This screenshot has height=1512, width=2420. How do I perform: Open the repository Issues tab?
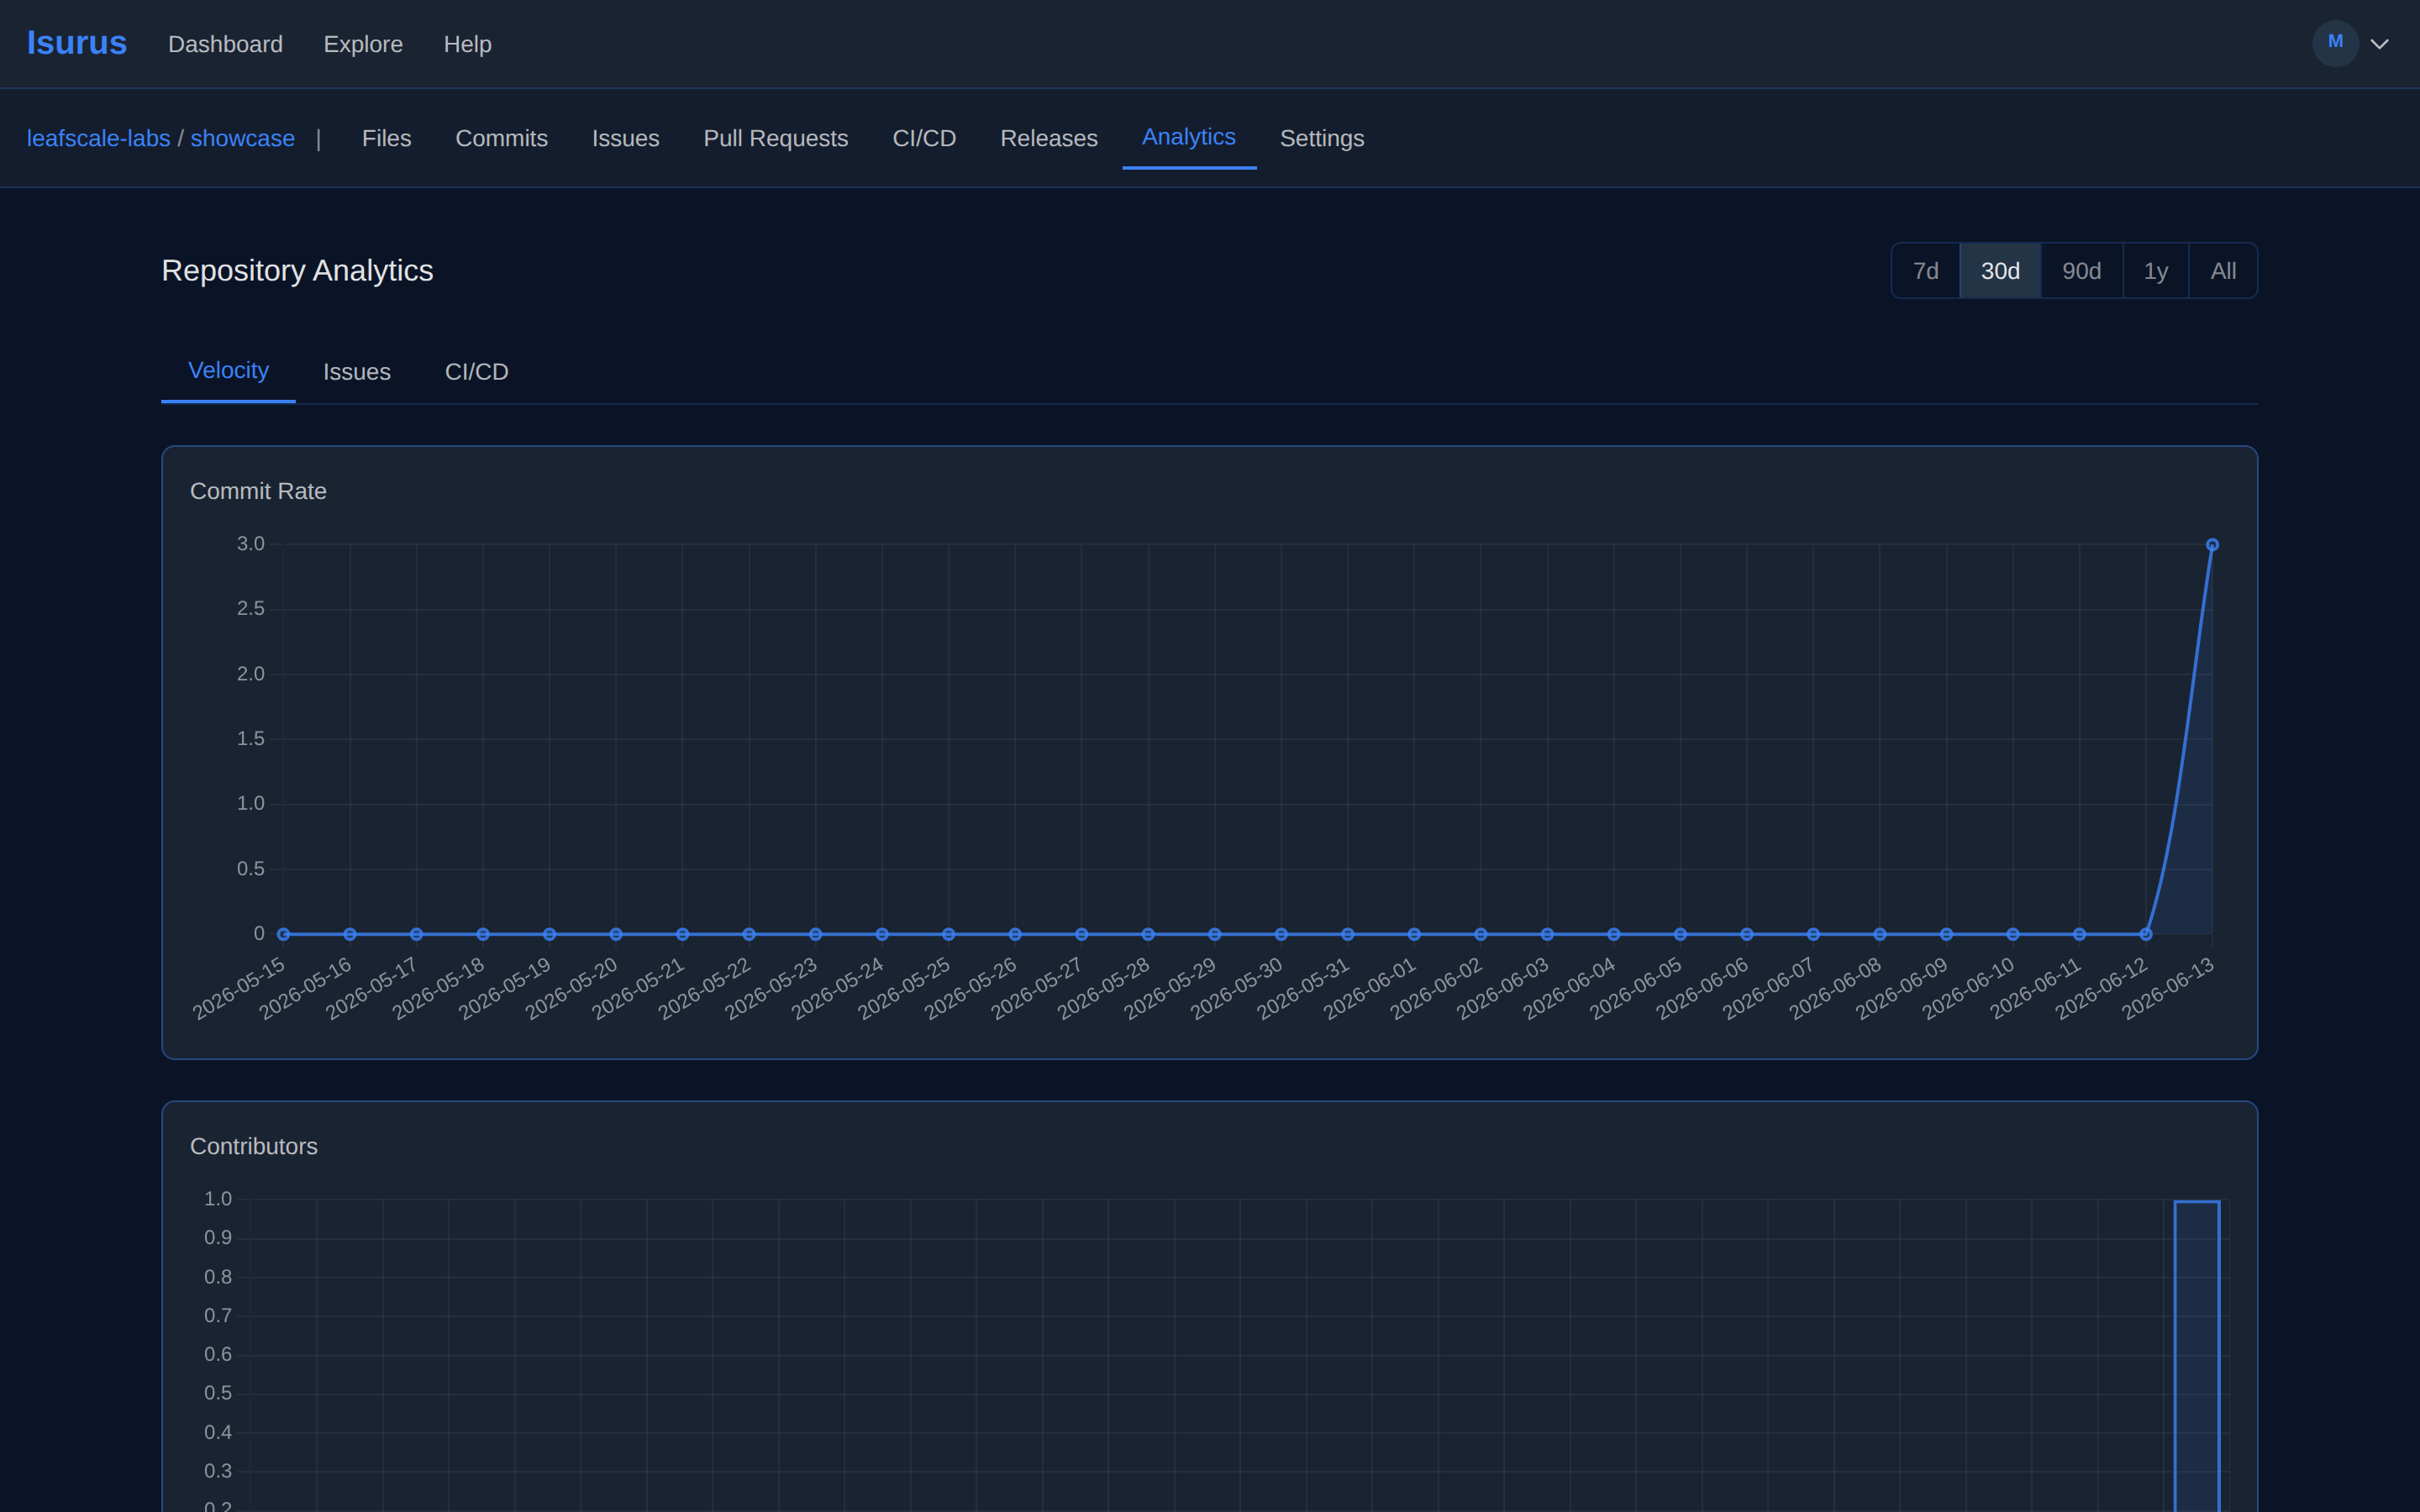(x=625, y=138)
